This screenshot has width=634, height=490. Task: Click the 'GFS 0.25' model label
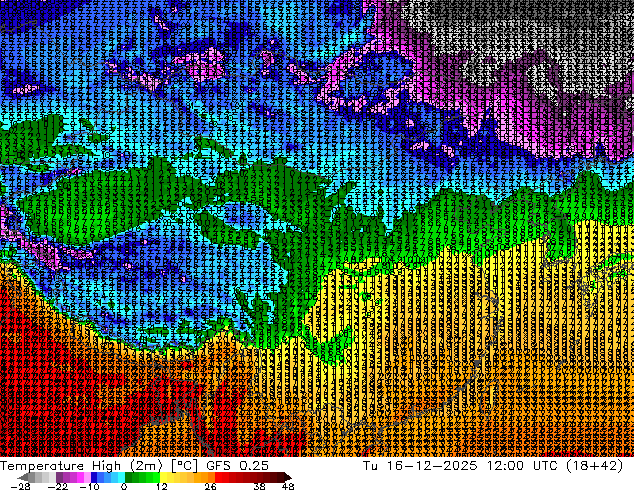point(237,466)
